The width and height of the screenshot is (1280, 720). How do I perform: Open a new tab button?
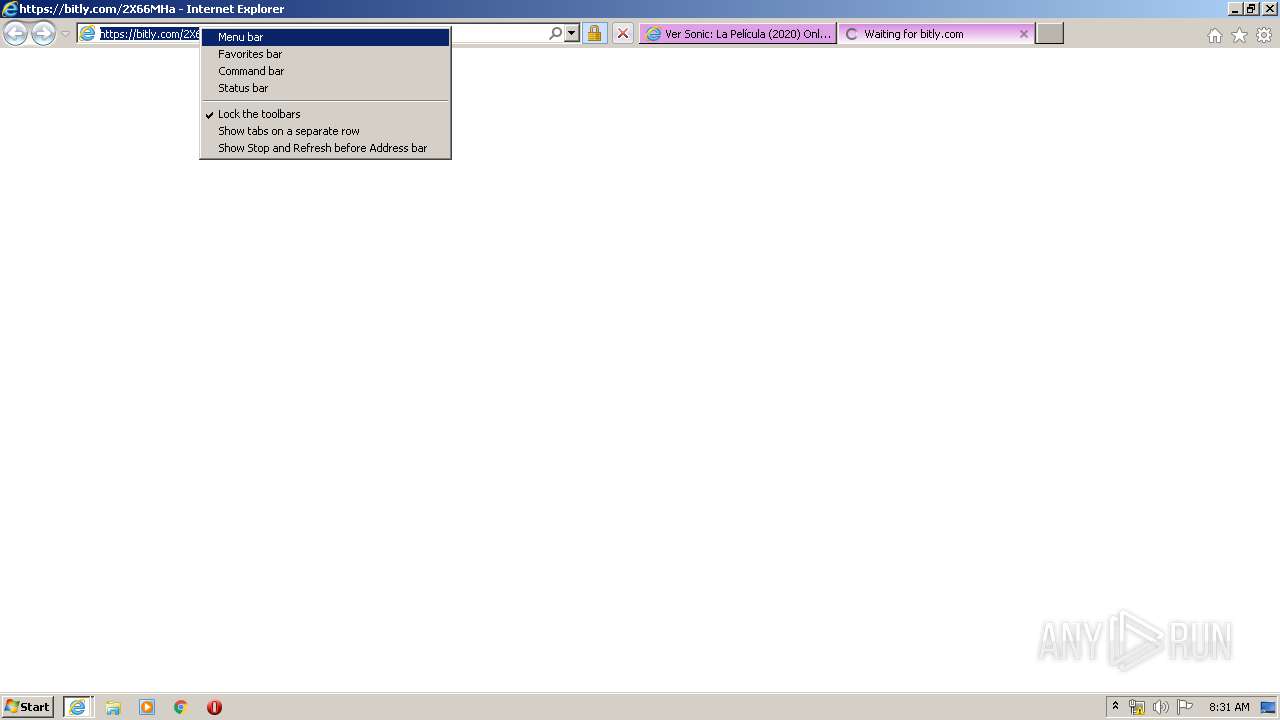pos(1049,33)
